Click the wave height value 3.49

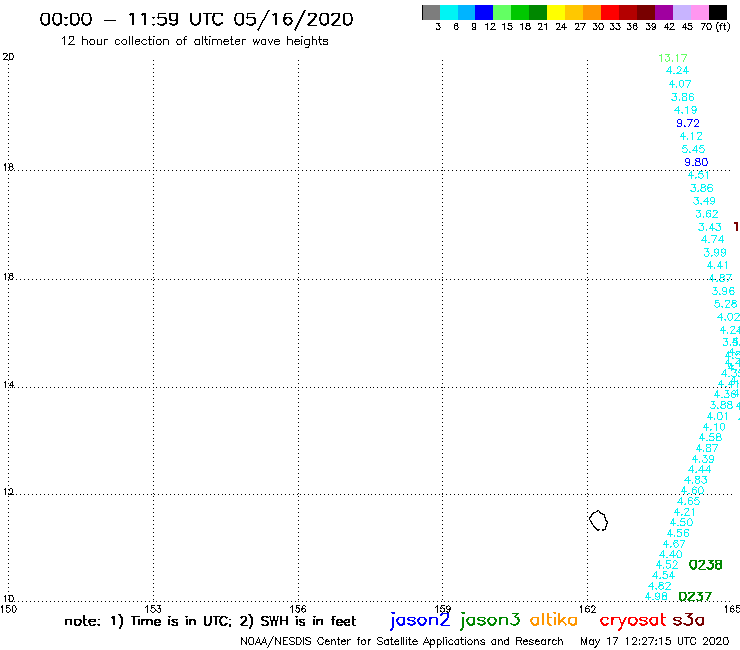704,201
